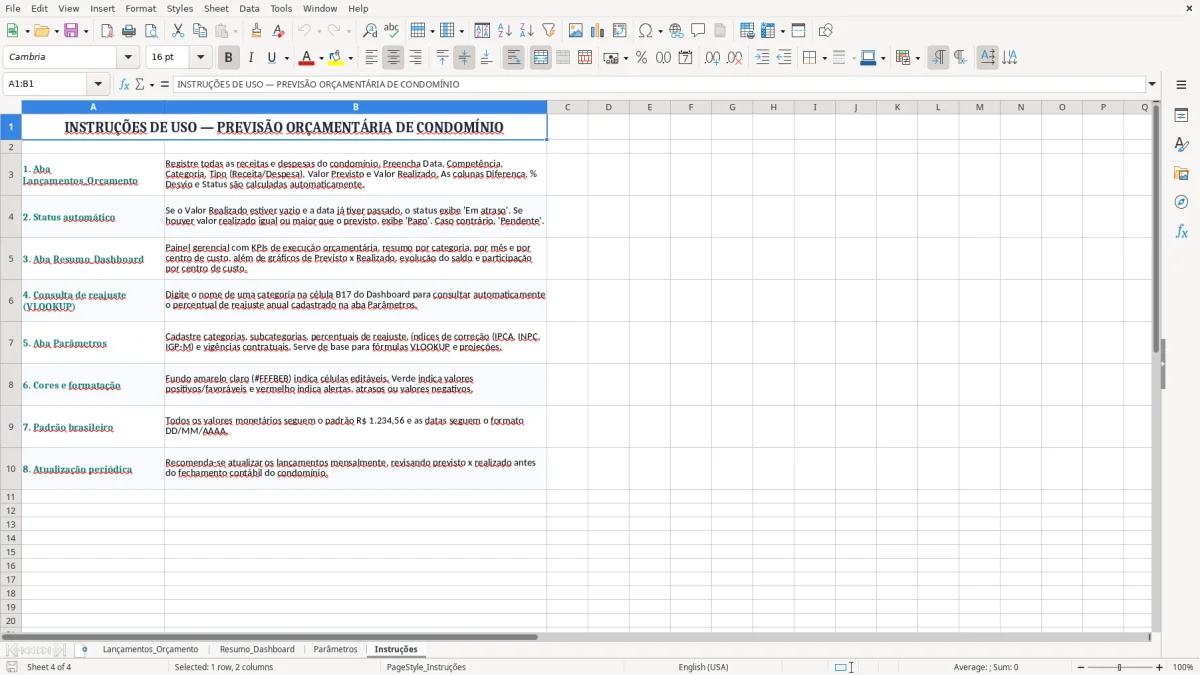Cut the selected cells

[178, 31]
